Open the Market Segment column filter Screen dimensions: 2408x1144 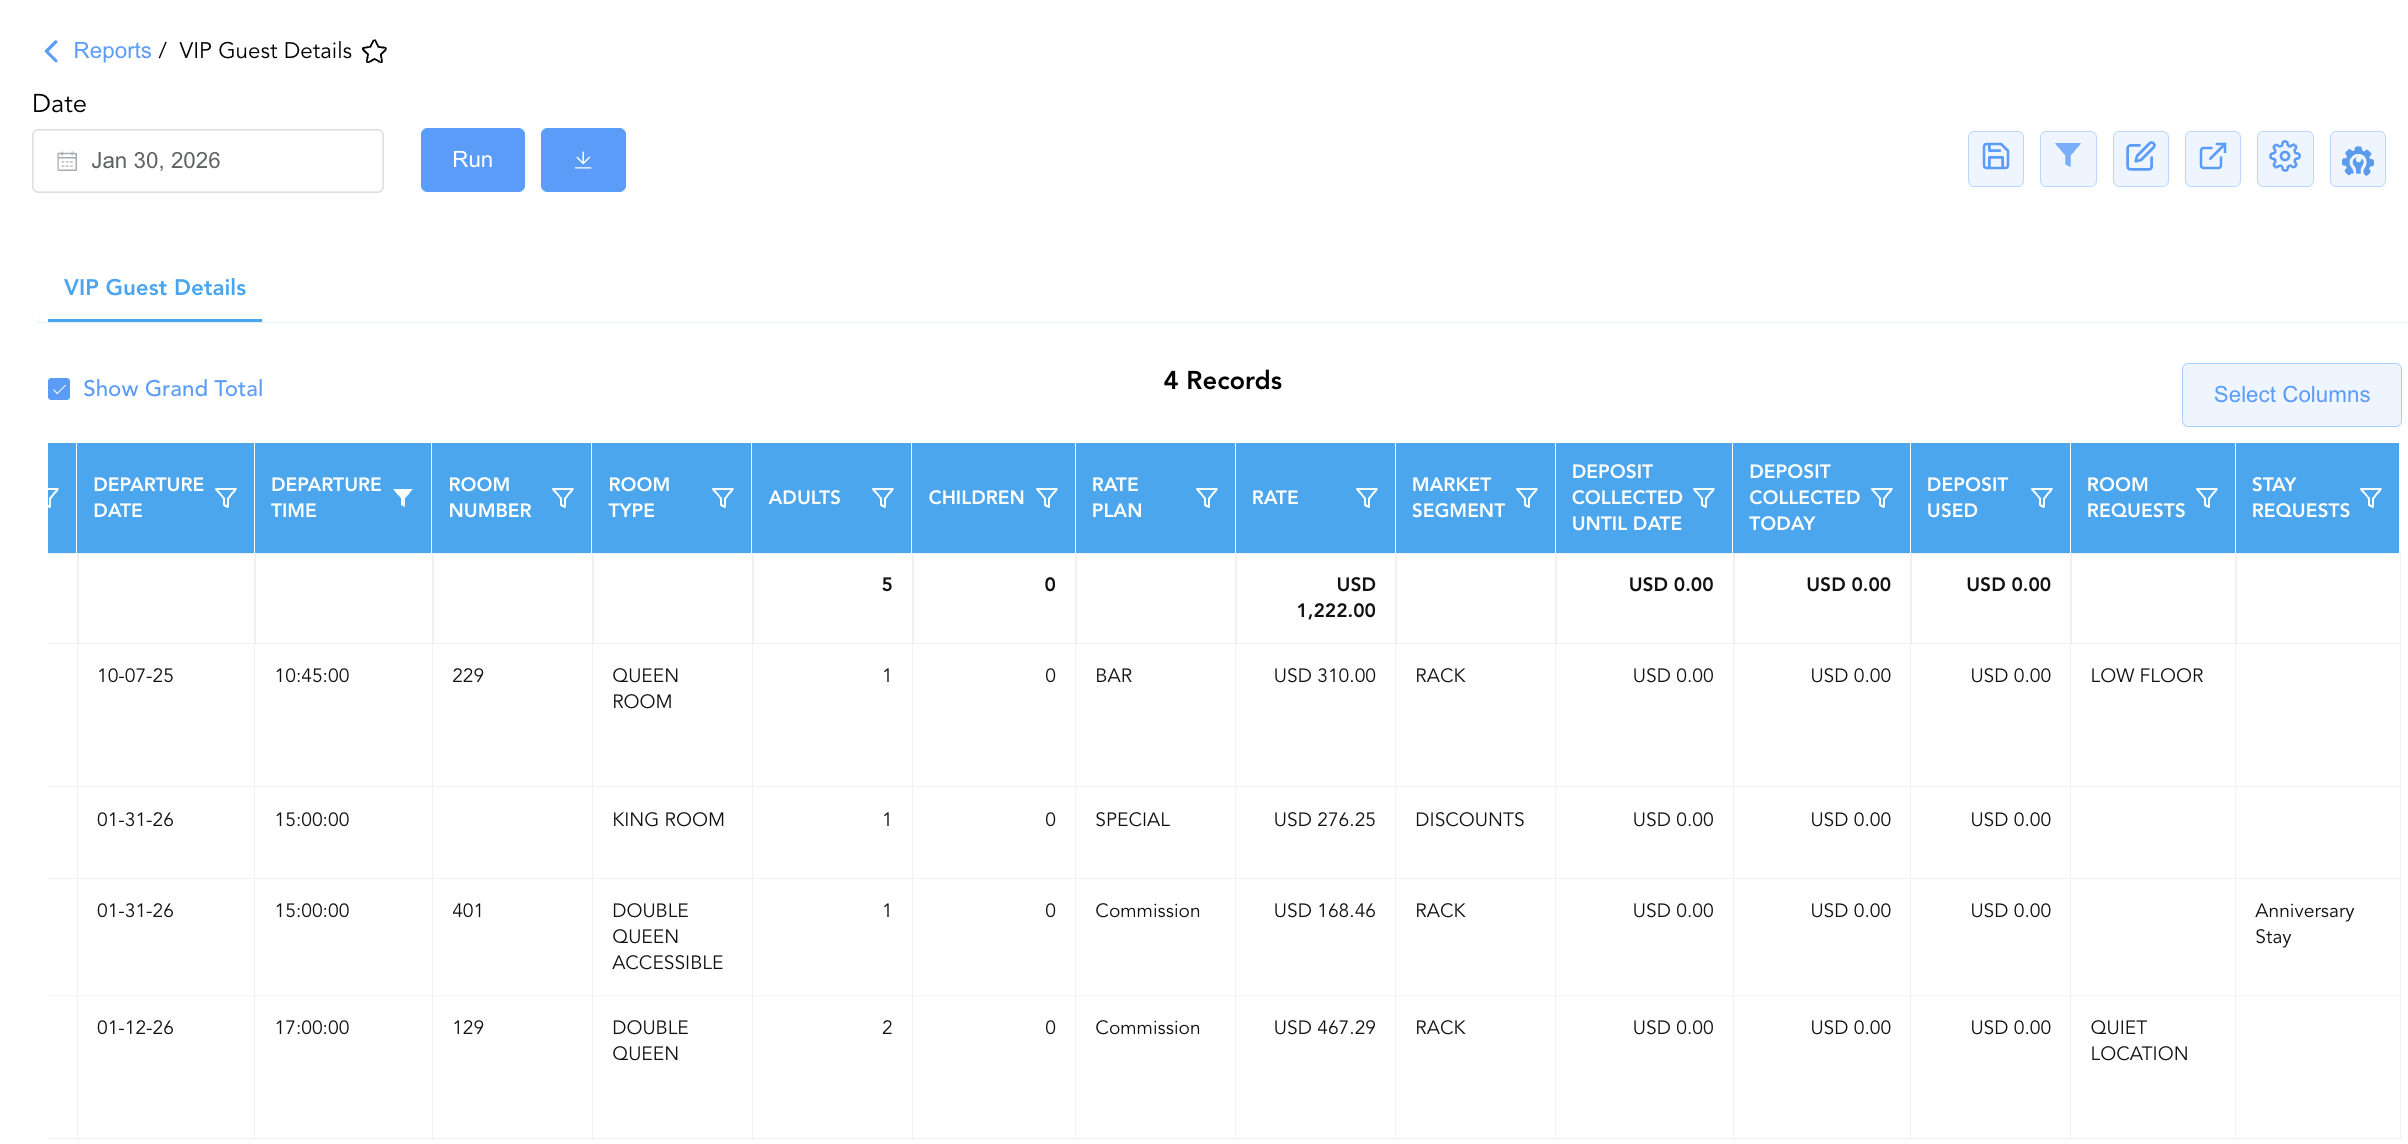(x=1527, y=498)
